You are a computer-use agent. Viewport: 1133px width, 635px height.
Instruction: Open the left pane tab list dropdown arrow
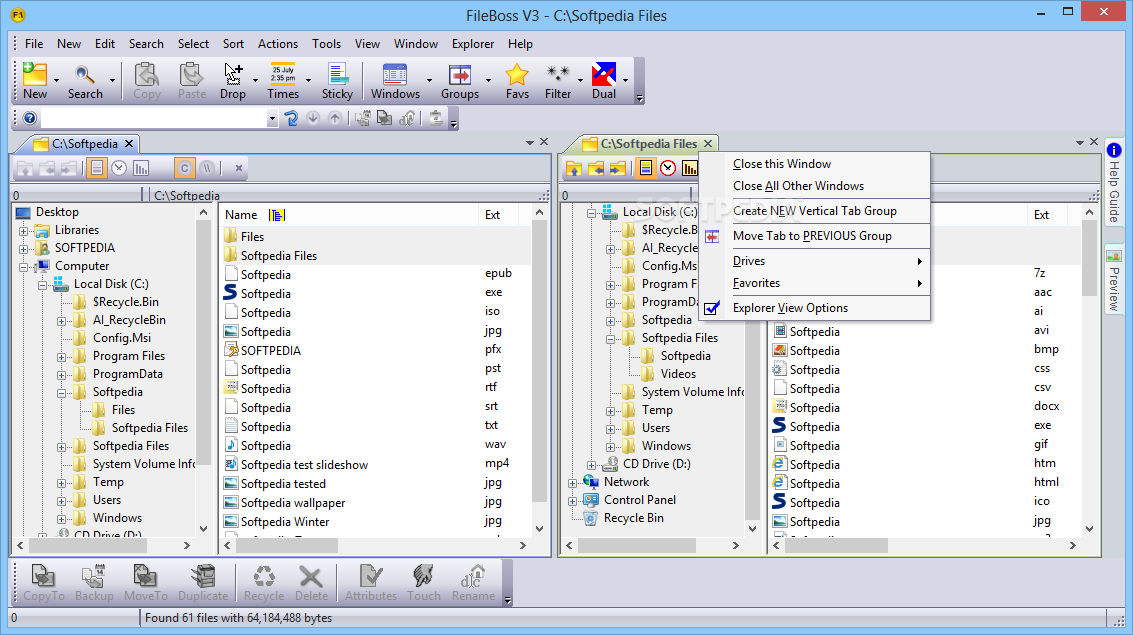(x=530, y=143)
